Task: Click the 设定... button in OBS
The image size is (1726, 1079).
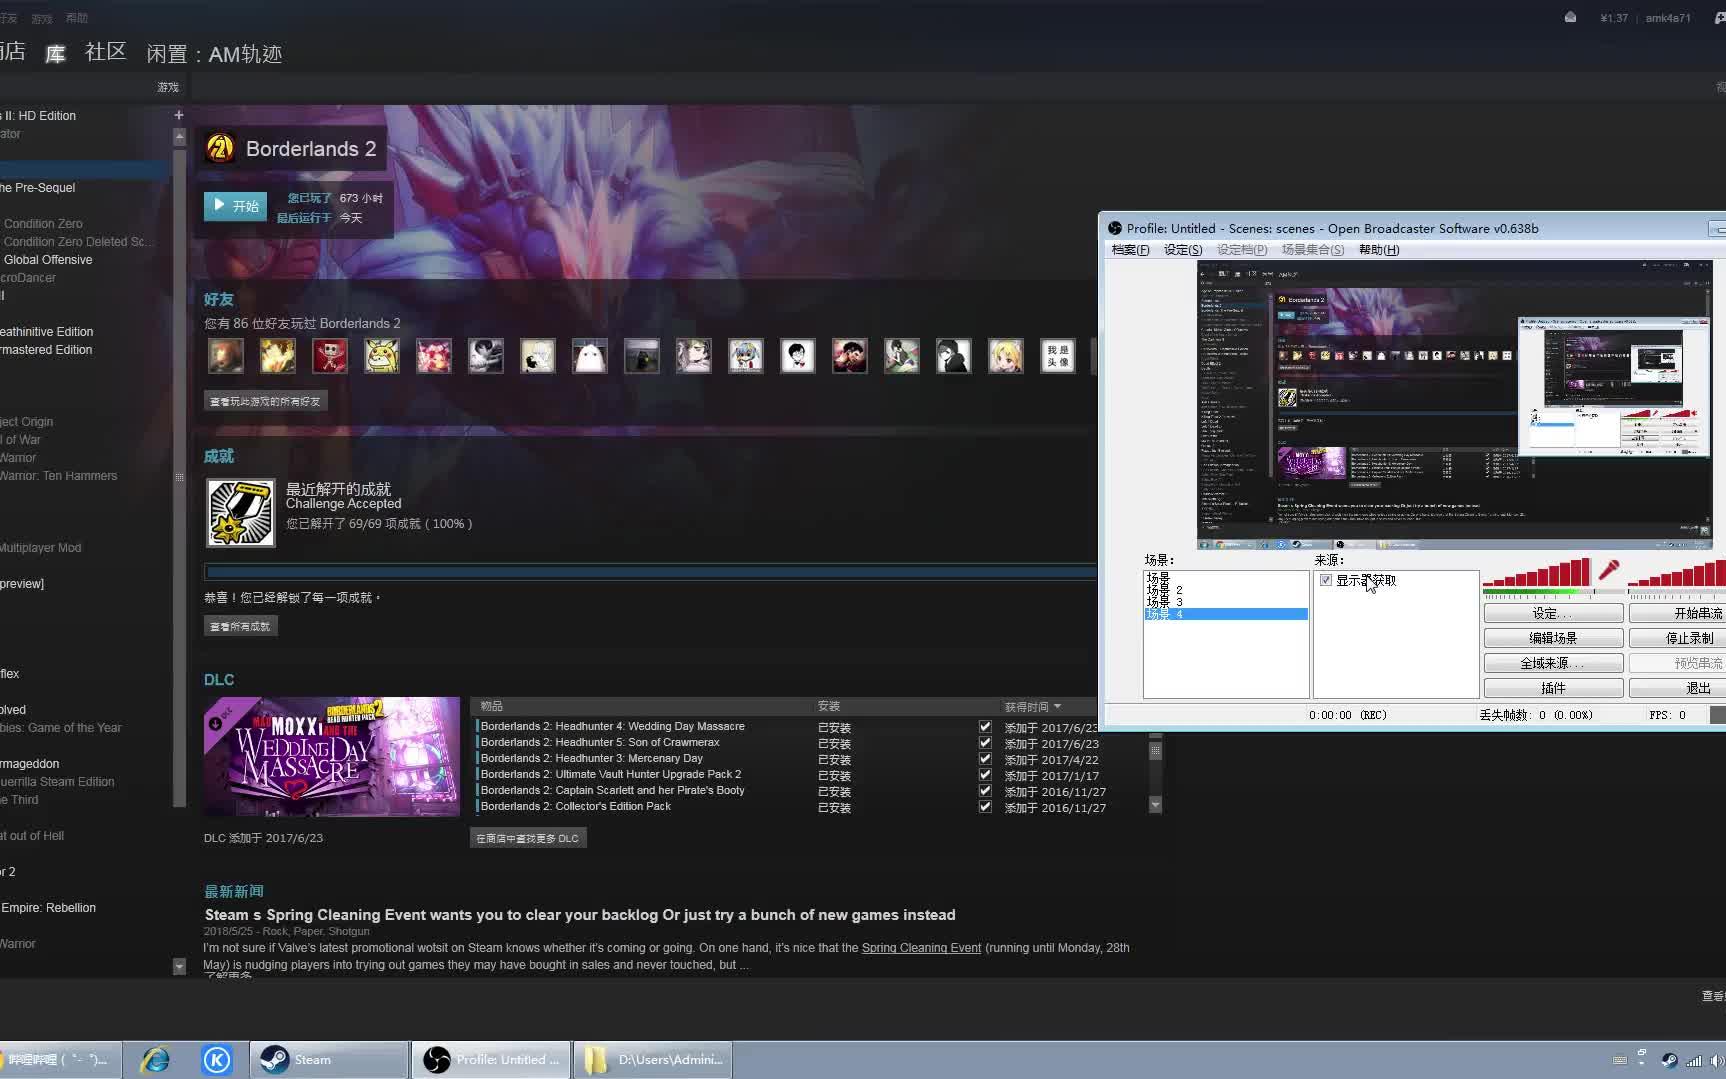Action: 1553,613
